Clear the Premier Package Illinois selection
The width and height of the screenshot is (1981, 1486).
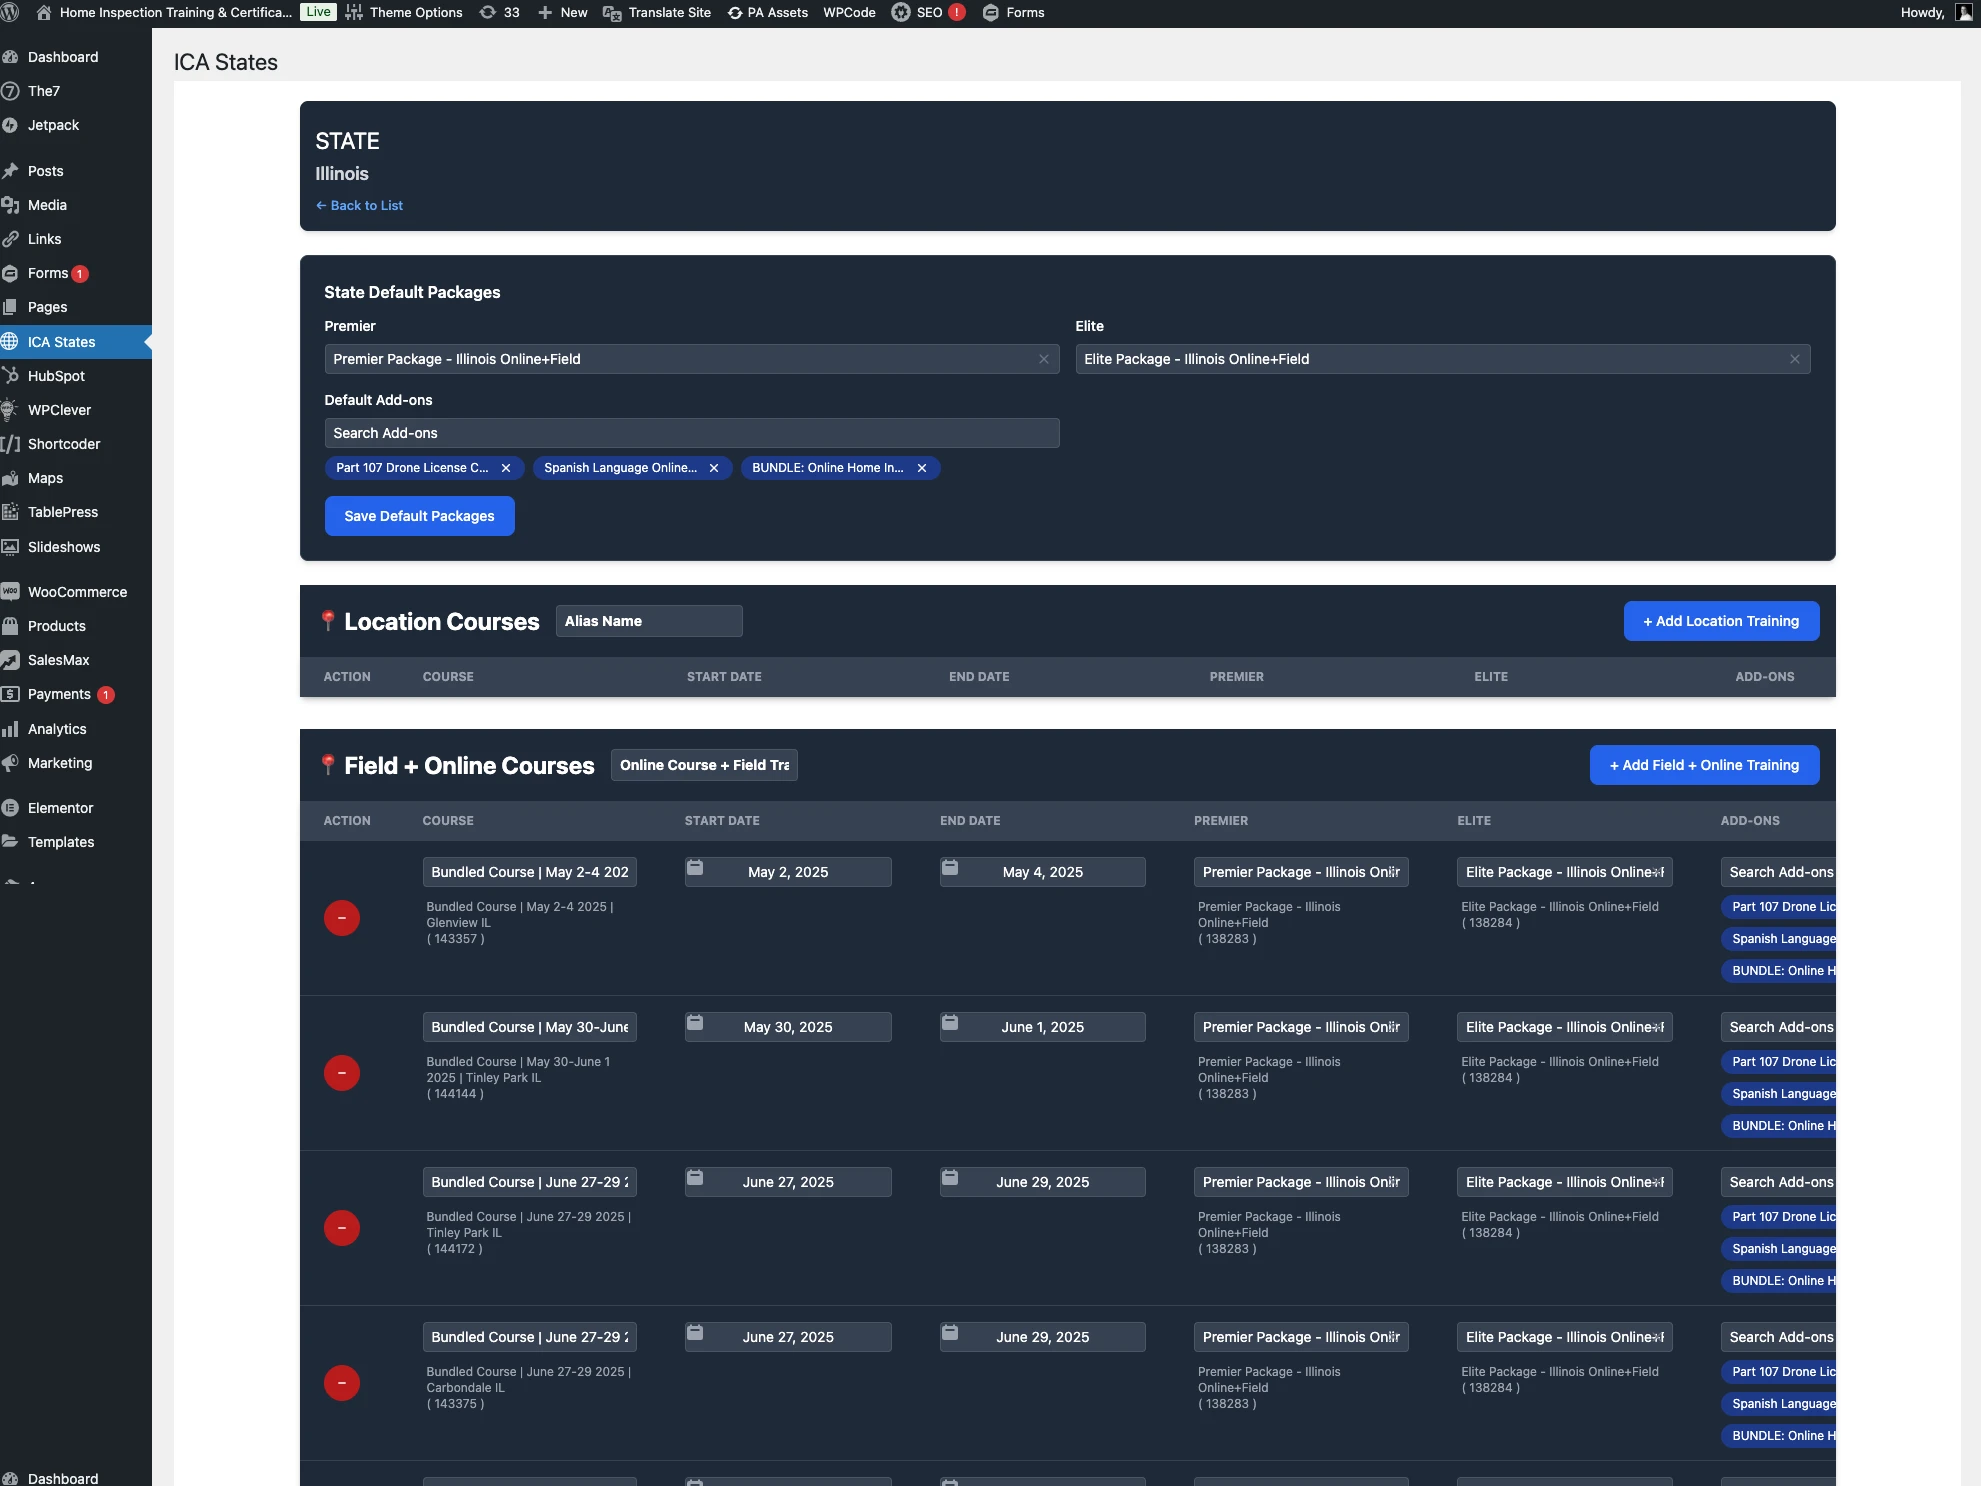[x=1043, y=359]
